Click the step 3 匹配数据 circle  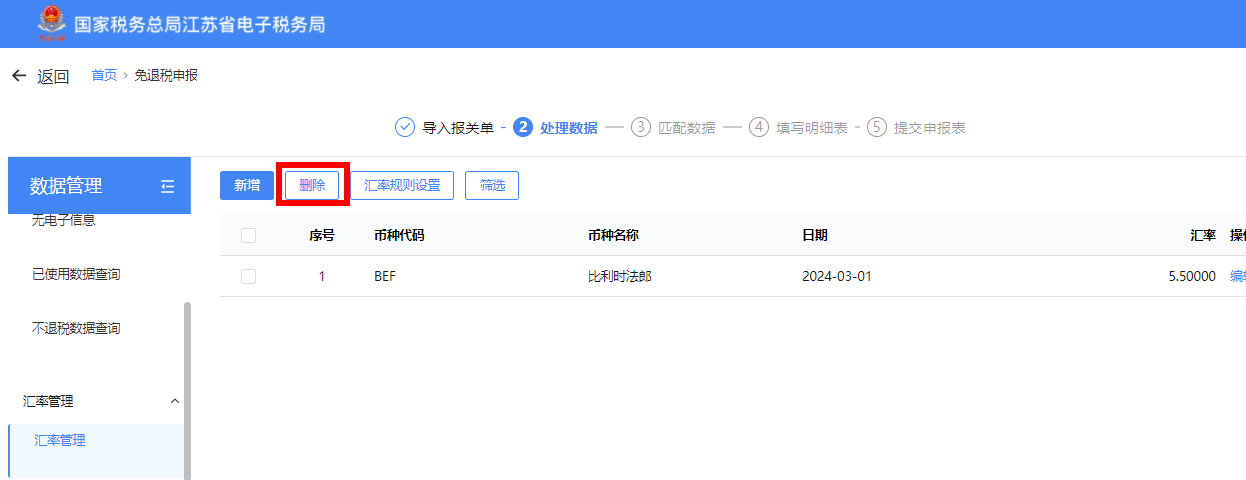(640, 127)
